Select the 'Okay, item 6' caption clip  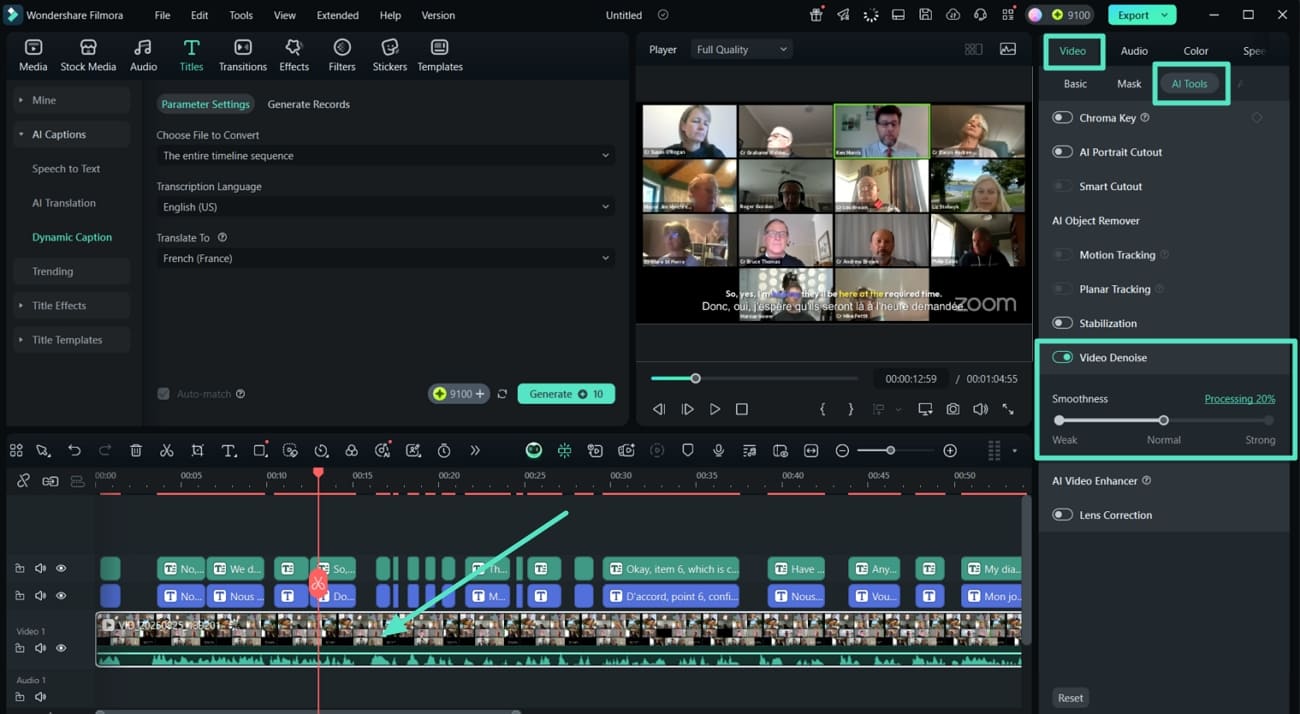click(x=672, y=569)
